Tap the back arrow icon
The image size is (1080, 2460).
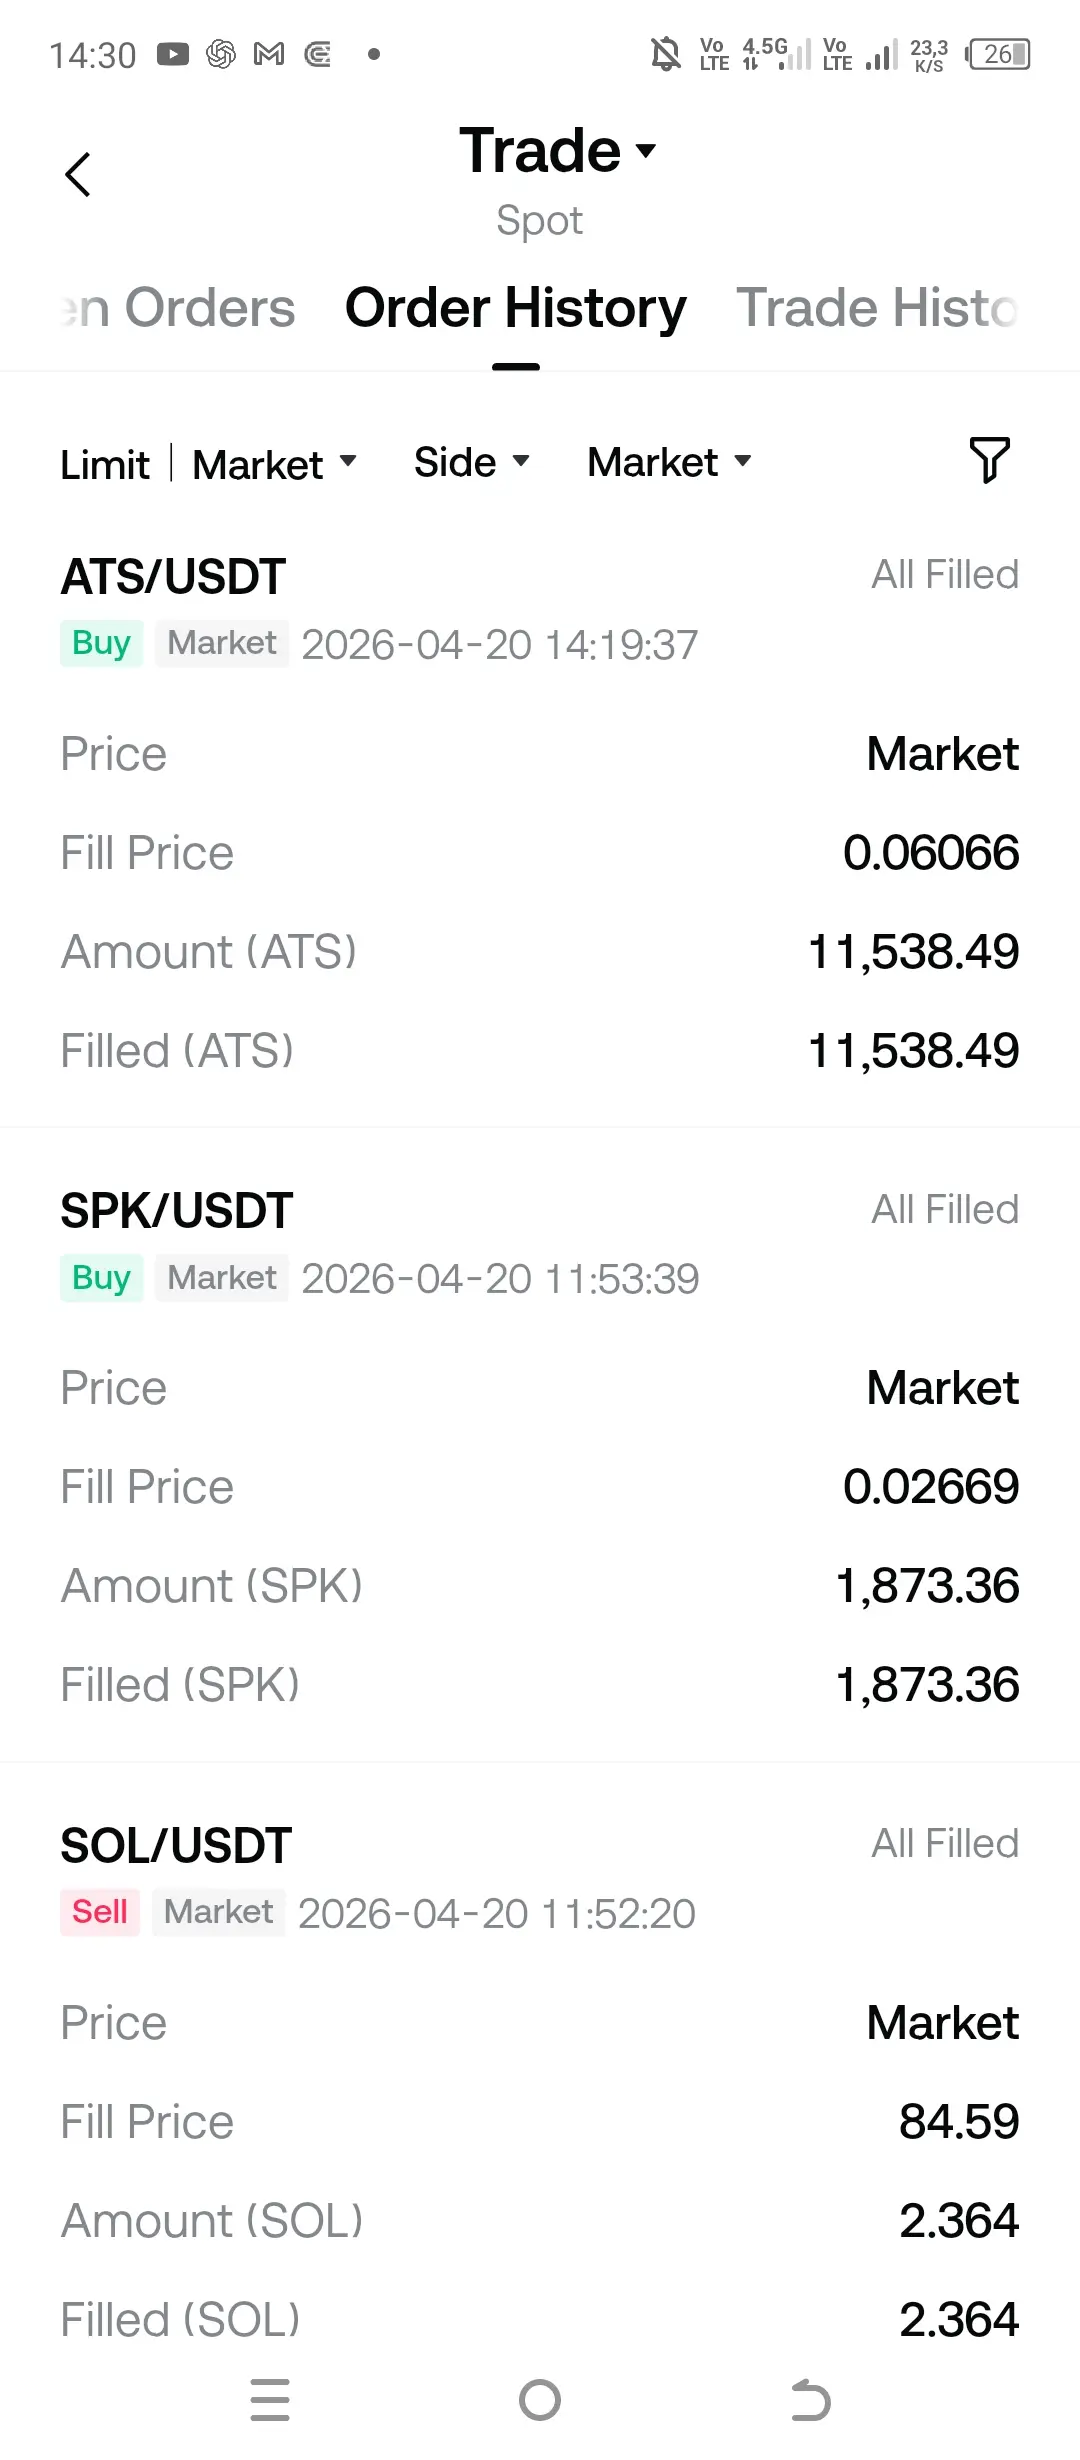click(x=78, y=175)
